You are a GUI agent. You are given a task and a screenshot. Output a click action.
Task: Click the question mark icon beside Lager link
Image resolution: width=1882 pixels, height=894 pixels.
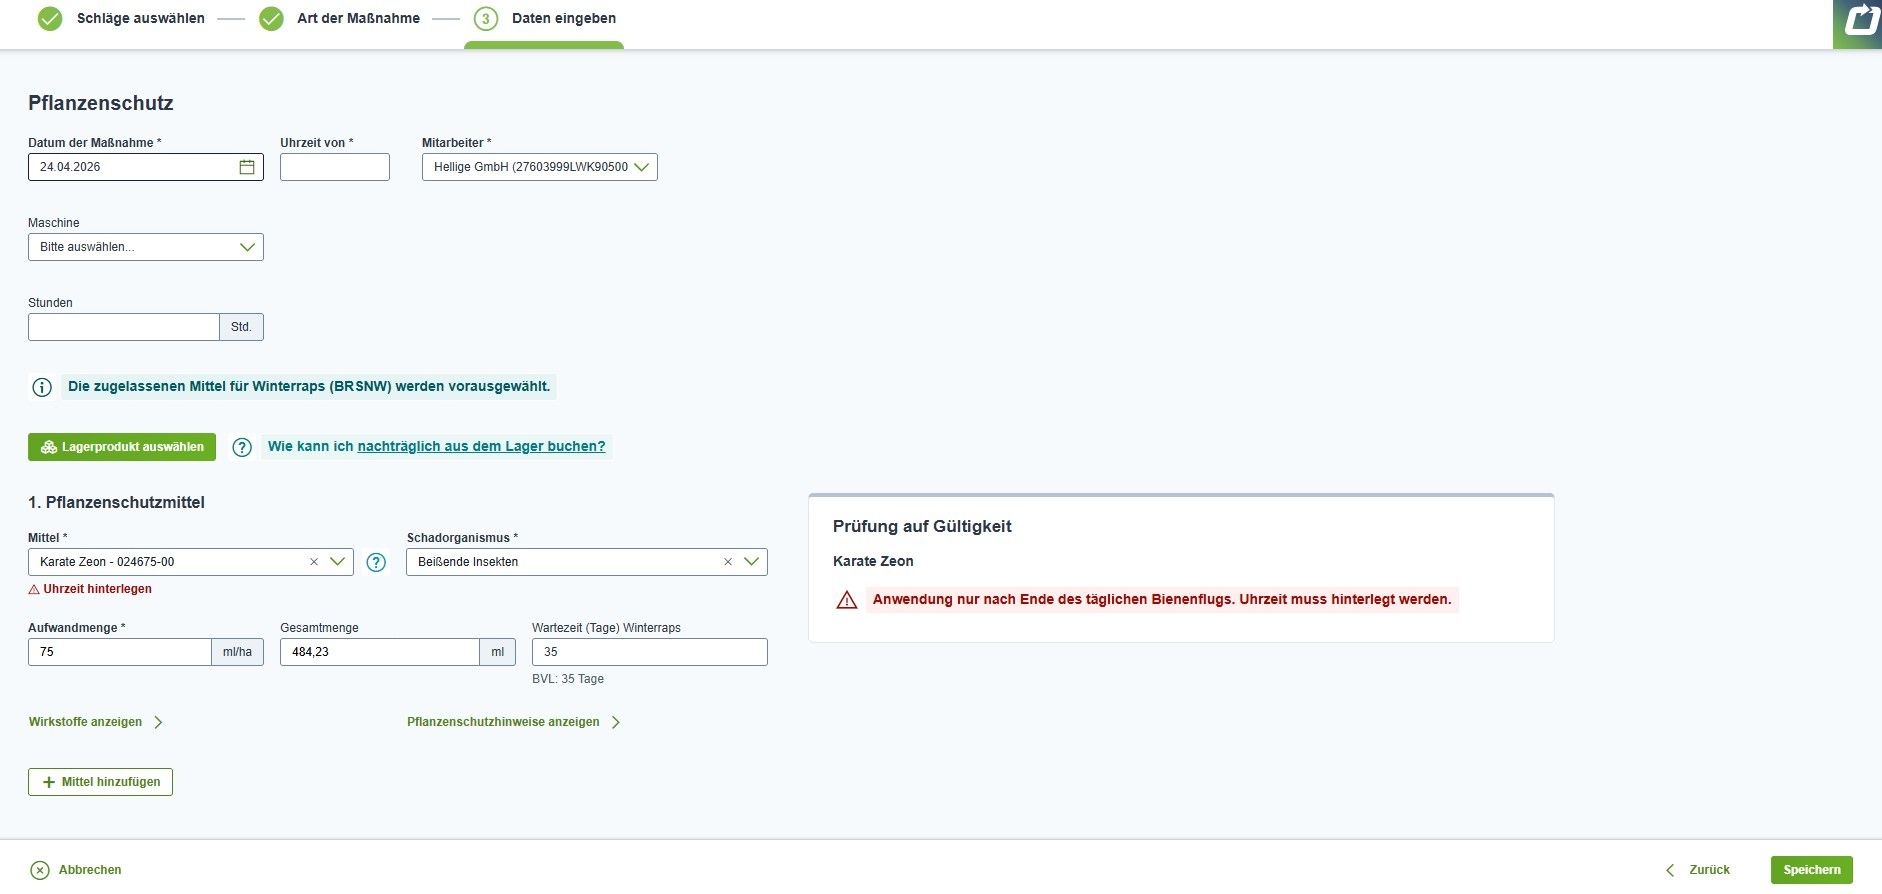point(242,447)
